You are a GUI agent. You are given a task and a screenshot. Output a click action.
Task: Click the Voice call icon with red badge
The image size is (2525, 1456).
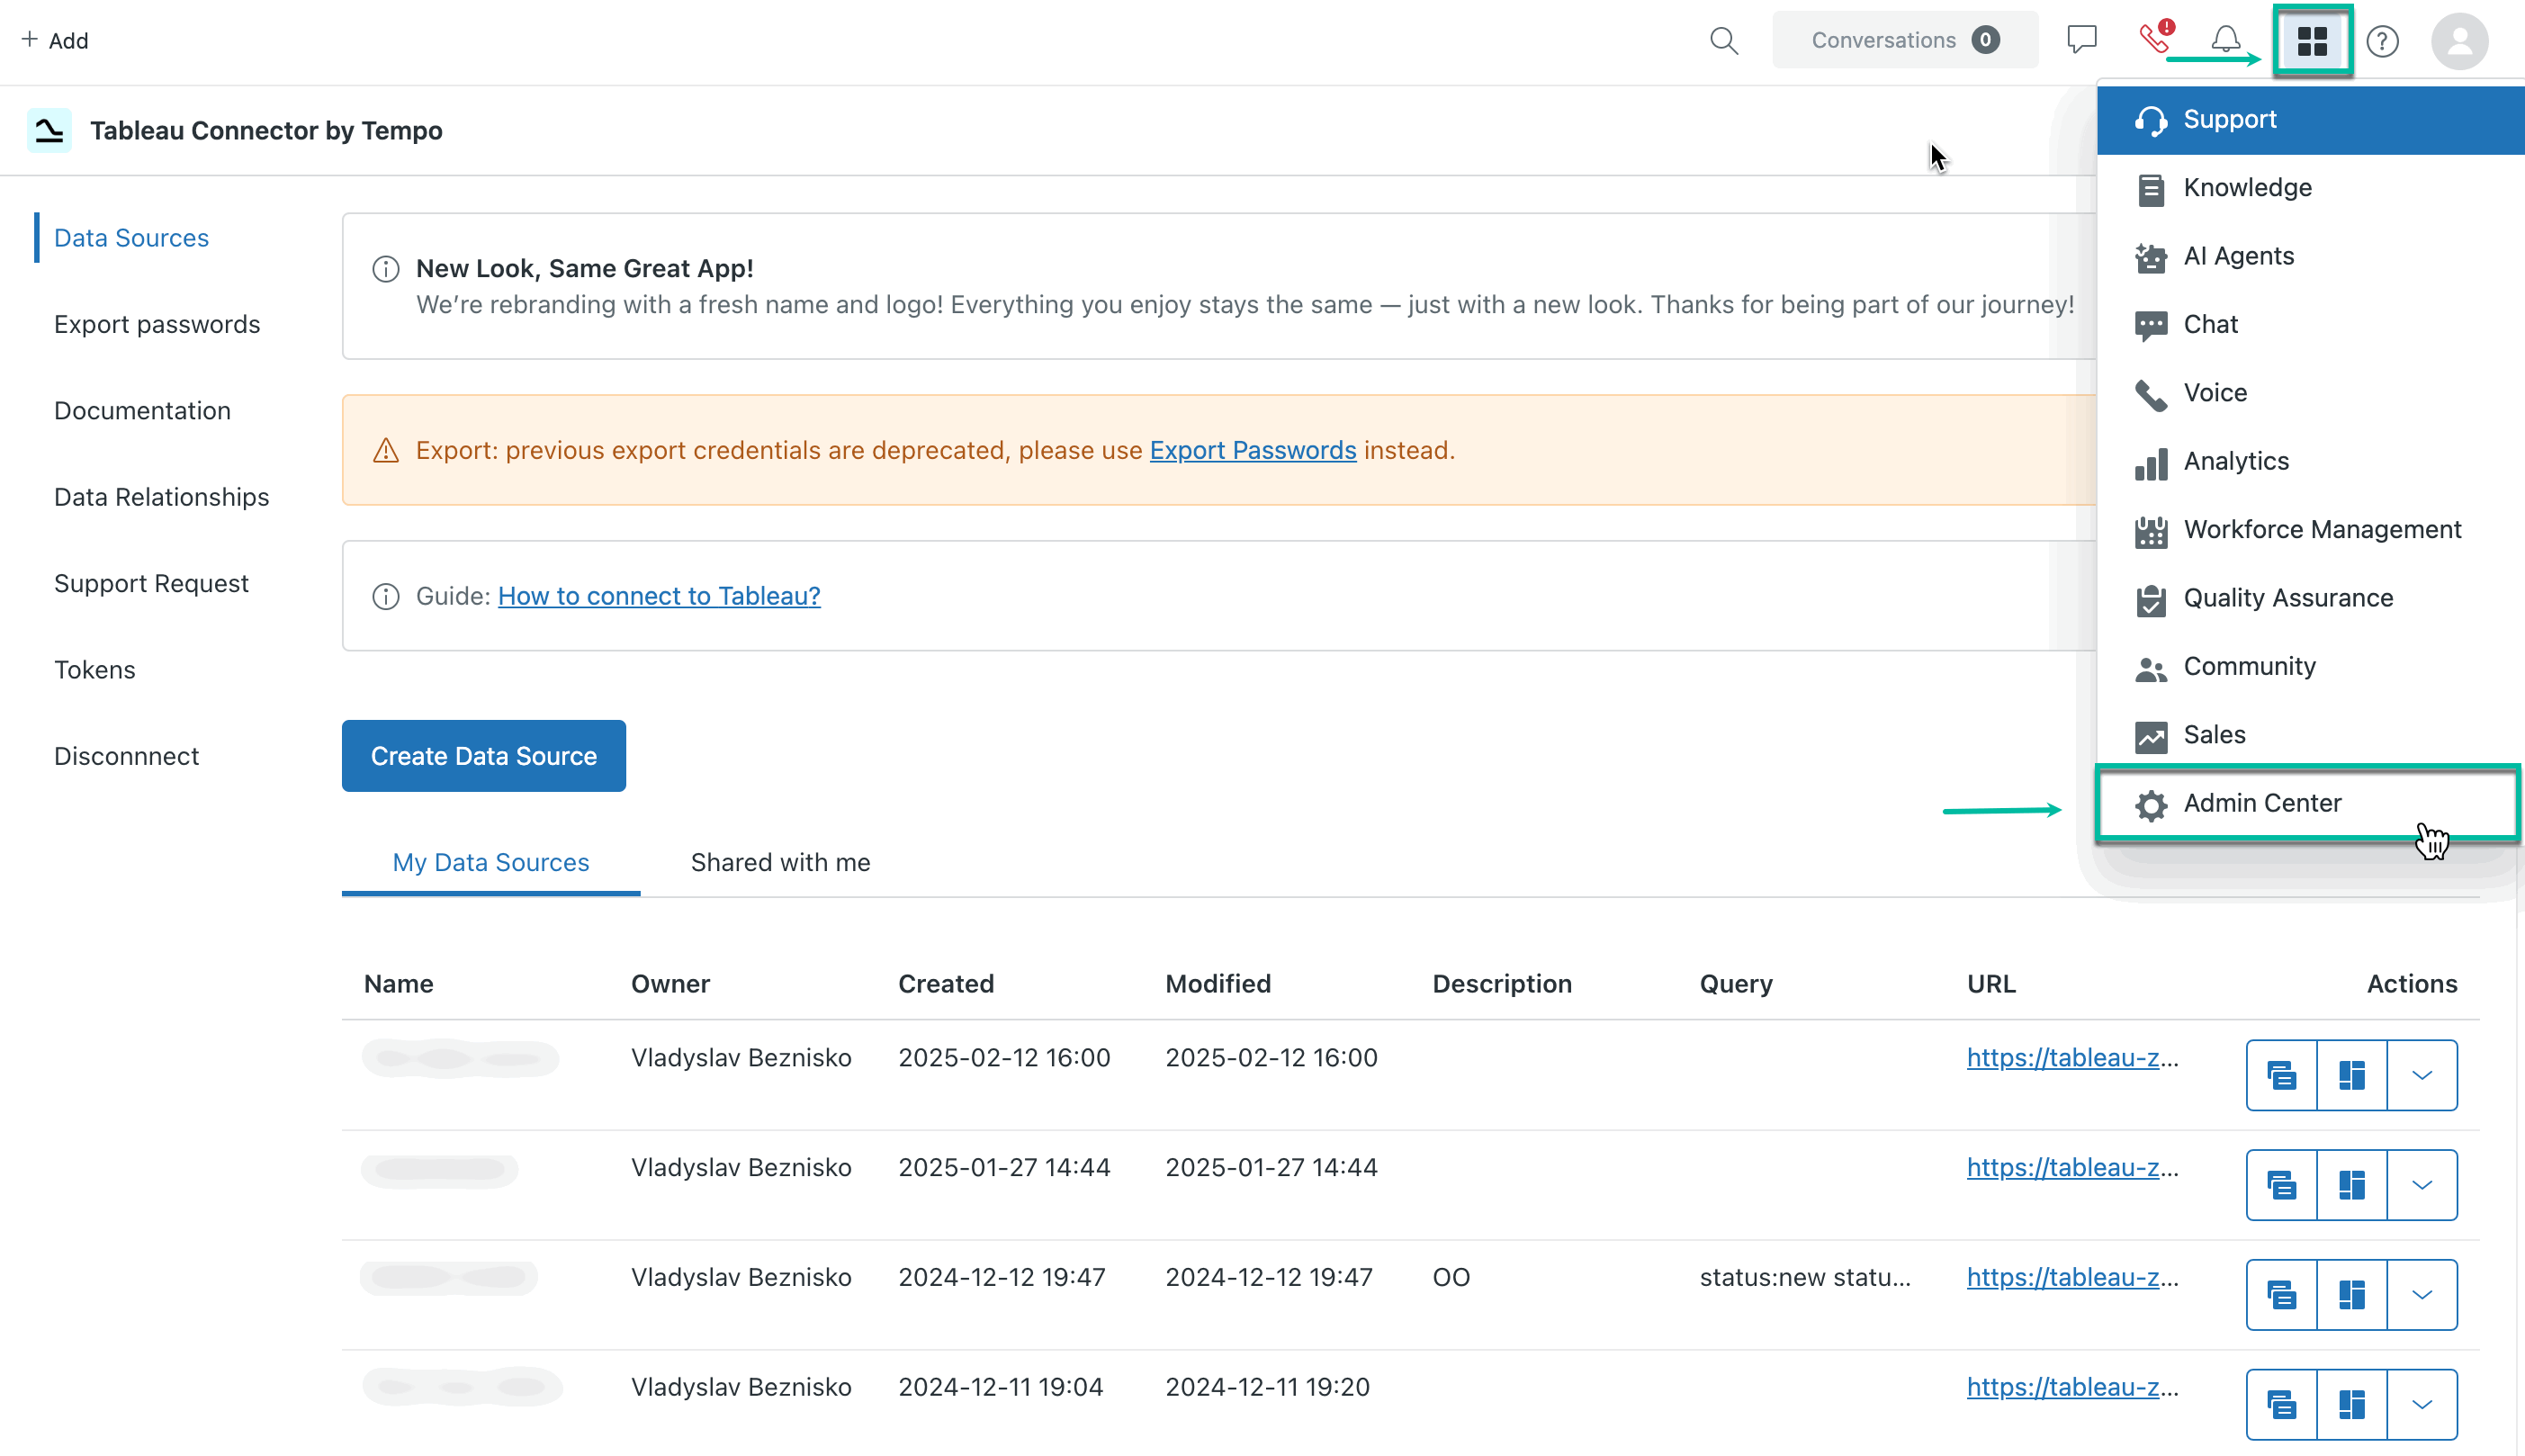(x=2153, y=40)
